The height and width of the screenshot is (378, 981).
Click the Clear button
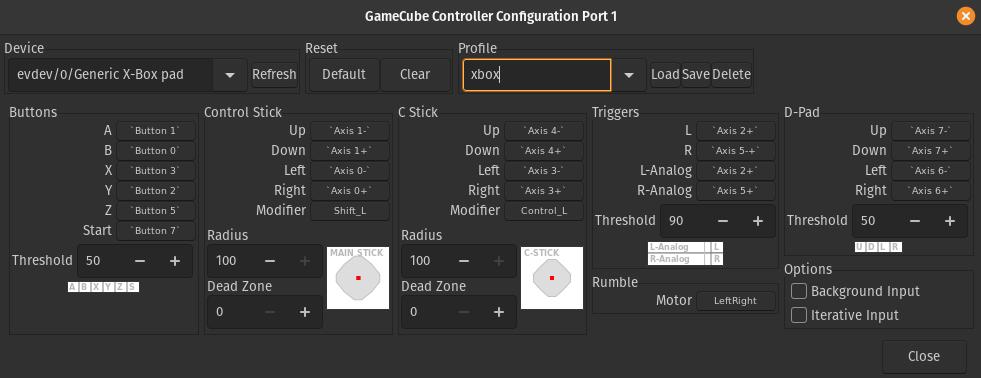(415, 74)
